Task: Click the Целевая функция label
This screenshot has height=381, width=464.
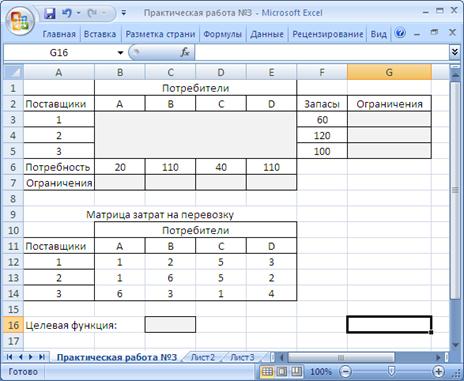Action: click(71, 325)
